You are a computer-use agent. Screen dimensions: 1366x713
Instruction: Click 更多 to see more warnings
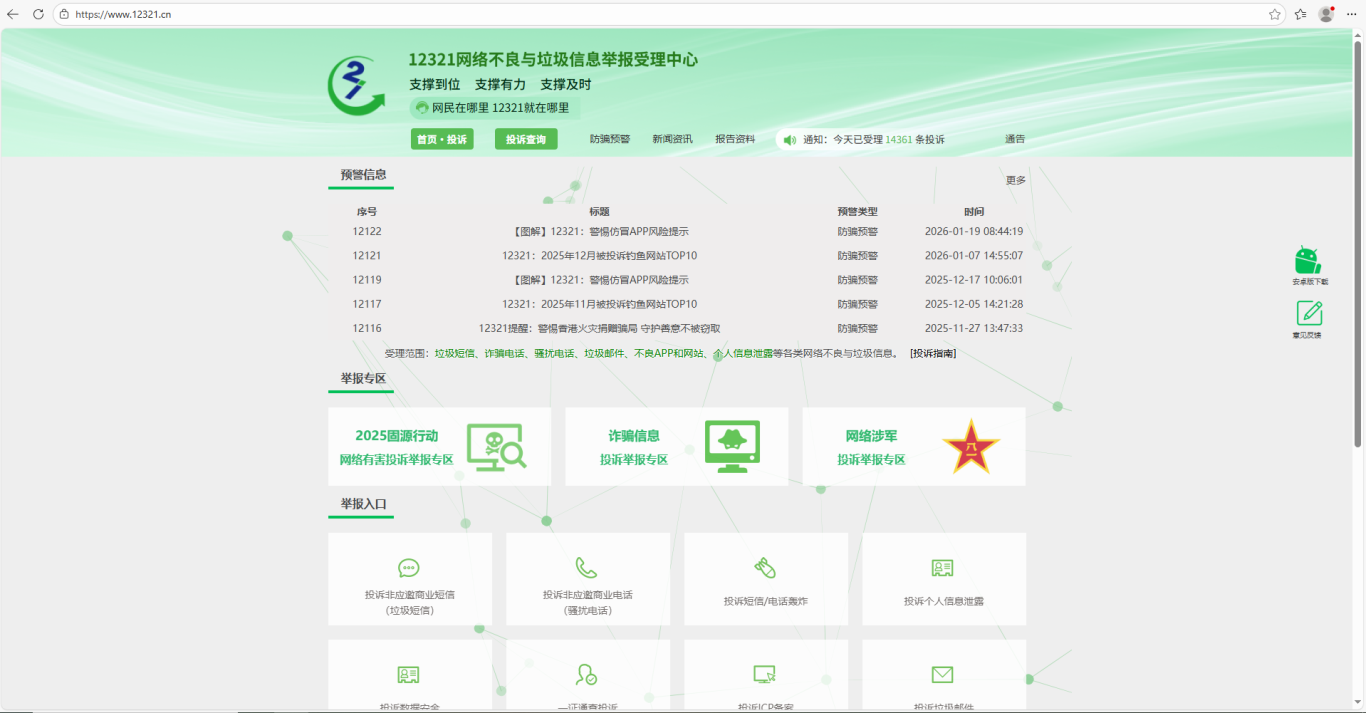point(1015,180)
